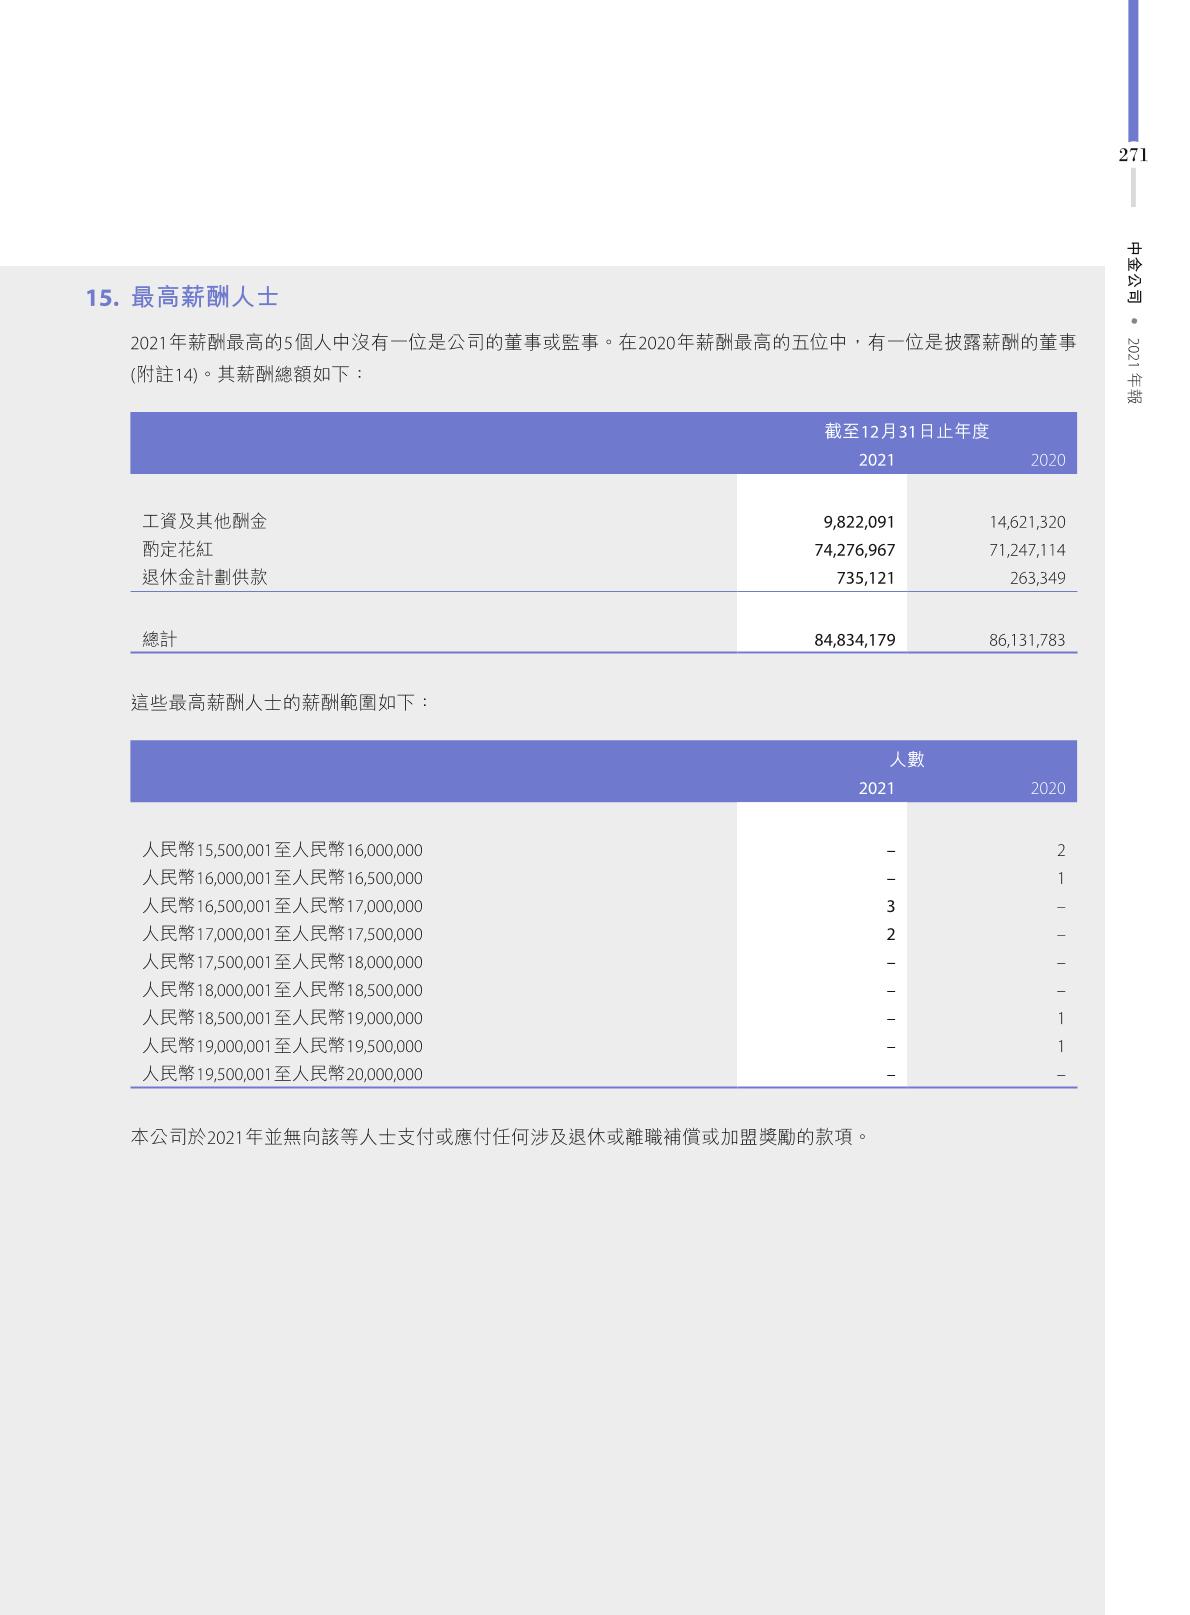Viewport: 1190px width, 1615px height.
Task: Click the section heading "15. 最高薪酬人士"
Action: [182, 298]
